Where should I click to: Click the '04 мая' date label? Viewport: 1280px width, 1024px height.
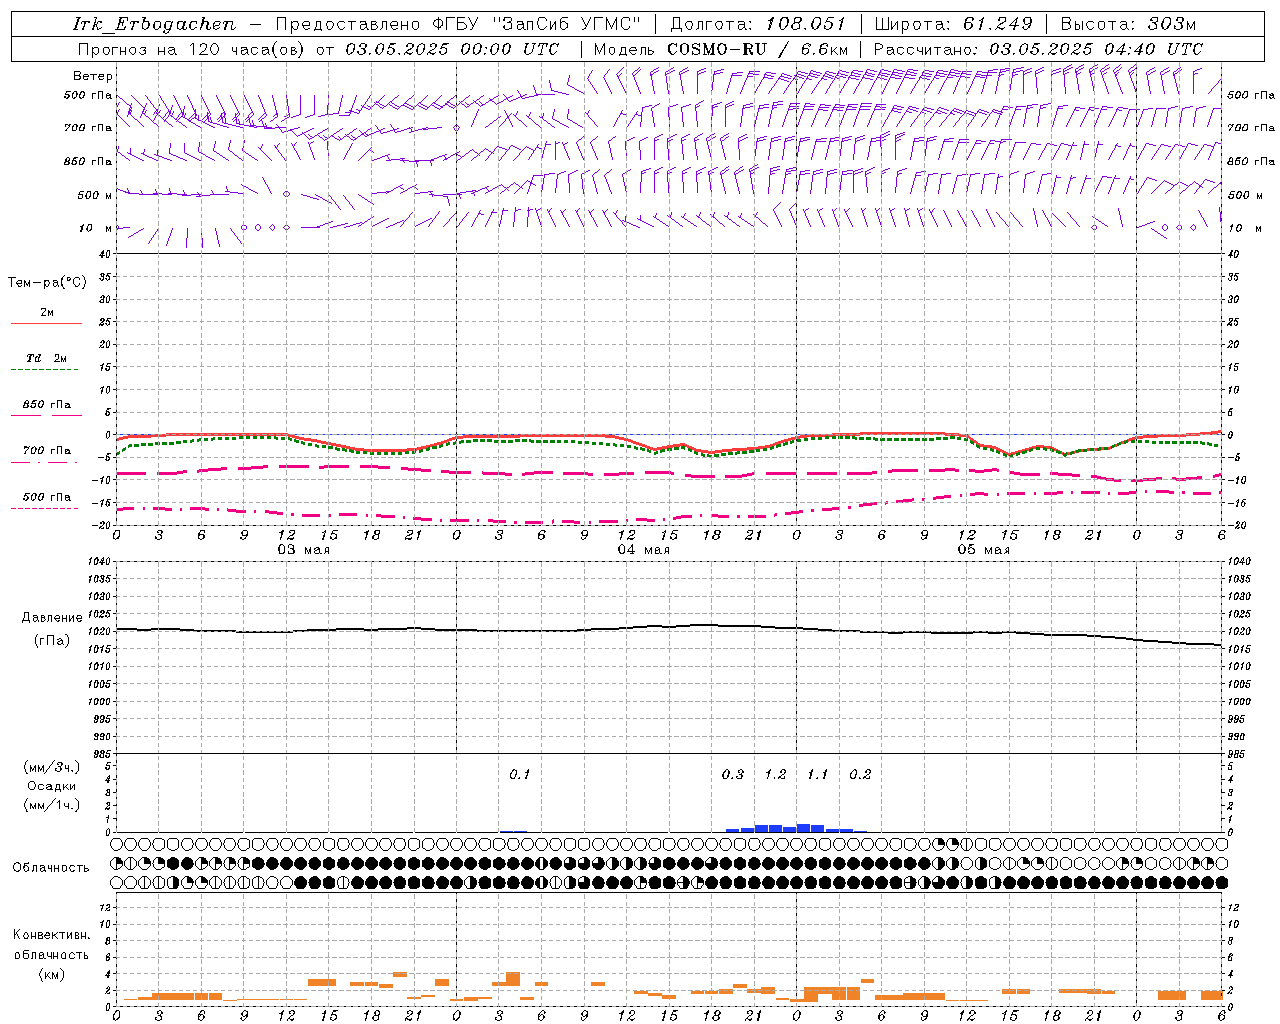pos(643,549)
